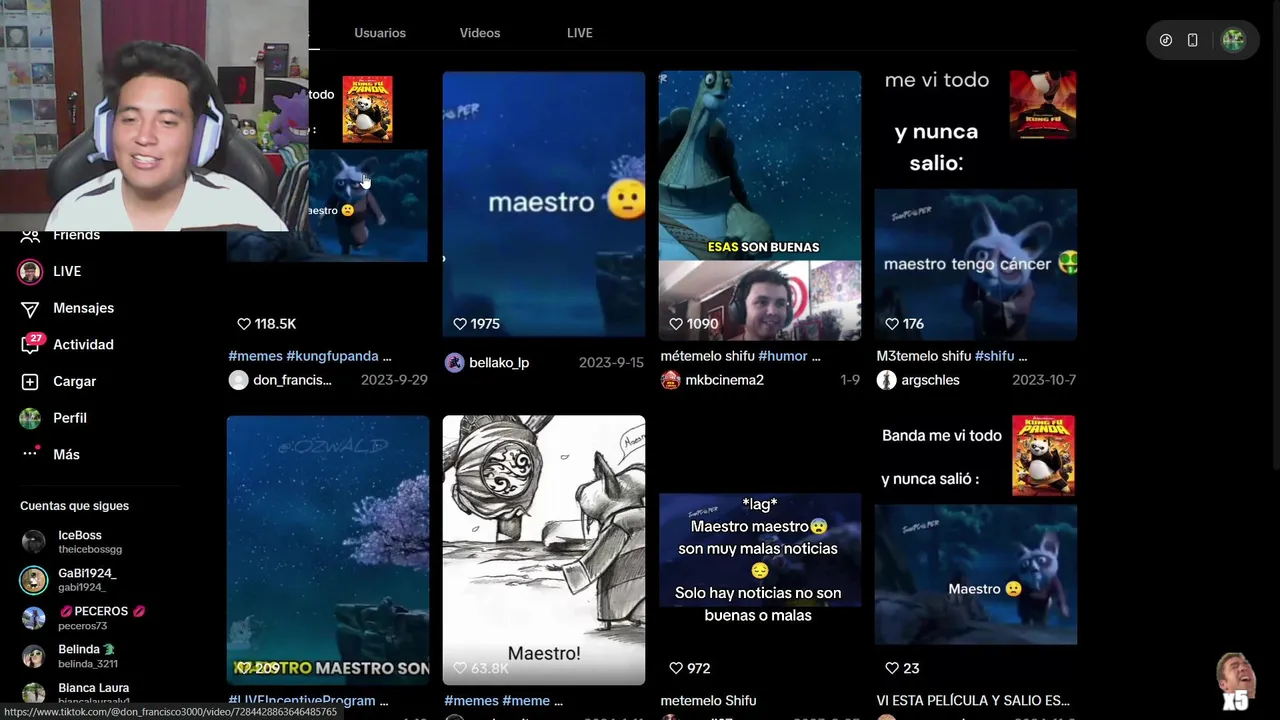Open the Friends sidebar item

tap(76, 235)
